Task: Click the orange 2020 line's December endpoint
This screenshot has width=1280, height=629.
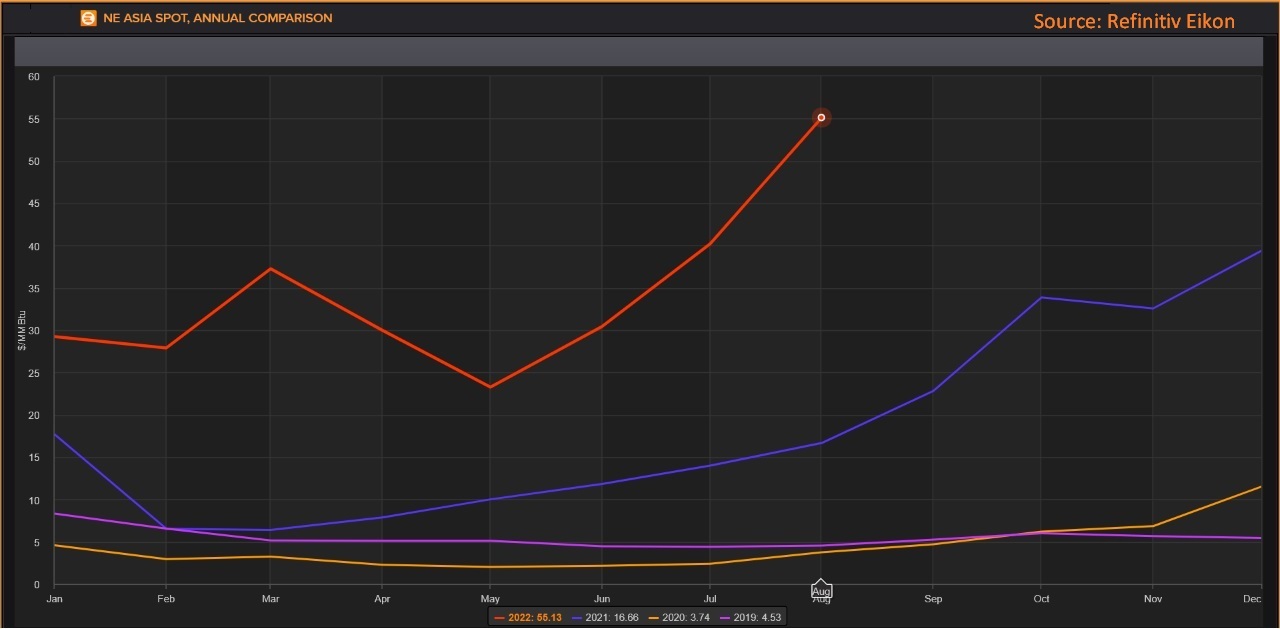Action: point(1260,487)
